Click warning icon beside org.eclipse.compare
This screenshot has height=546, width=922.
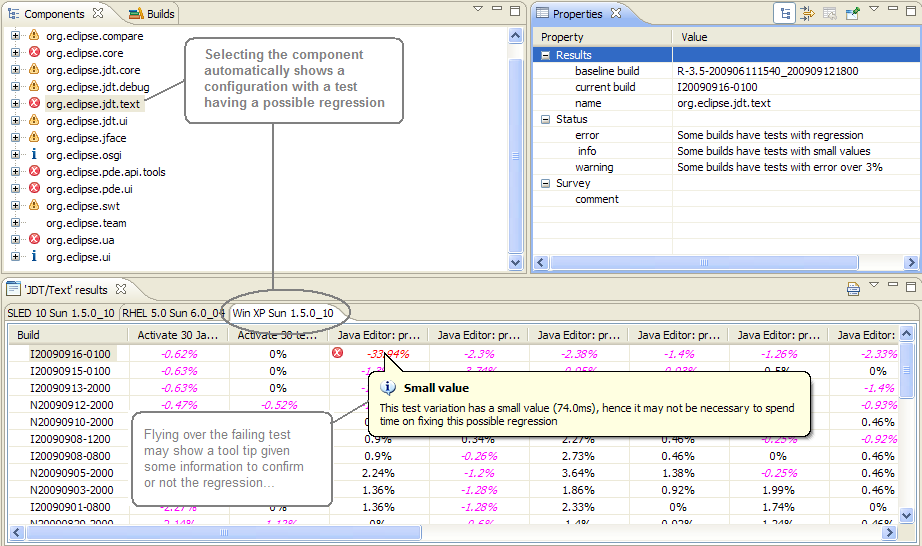tap(34, 36)
